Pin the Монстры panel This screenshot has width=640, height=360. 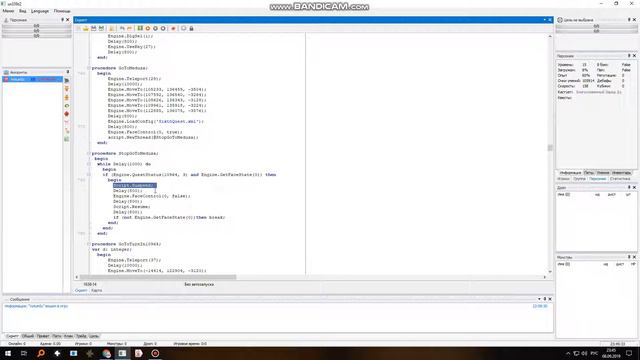[x=629, y=257]
